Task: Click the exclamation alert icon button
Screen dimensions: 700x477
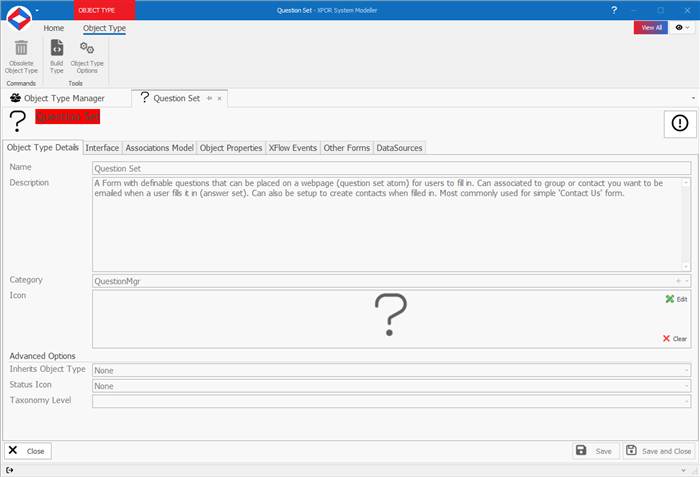Action: click(x=679, y=123)
